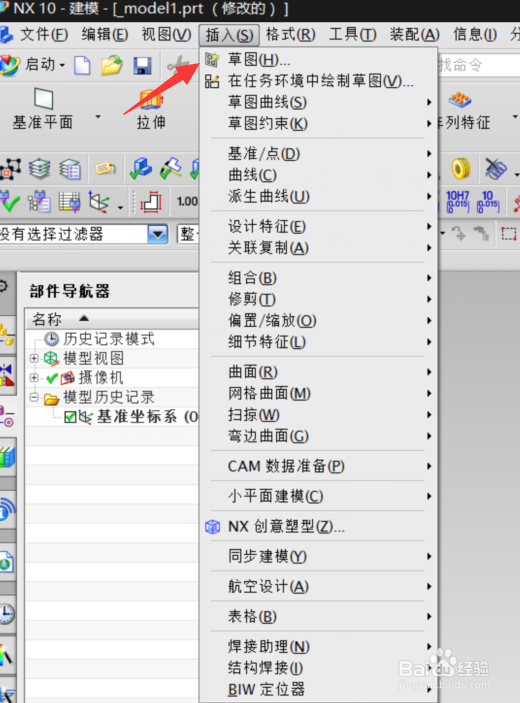Click the NX 创意塑型 cube icon
Viewport: 520px width, 703px height.
(x=212, y=527)
